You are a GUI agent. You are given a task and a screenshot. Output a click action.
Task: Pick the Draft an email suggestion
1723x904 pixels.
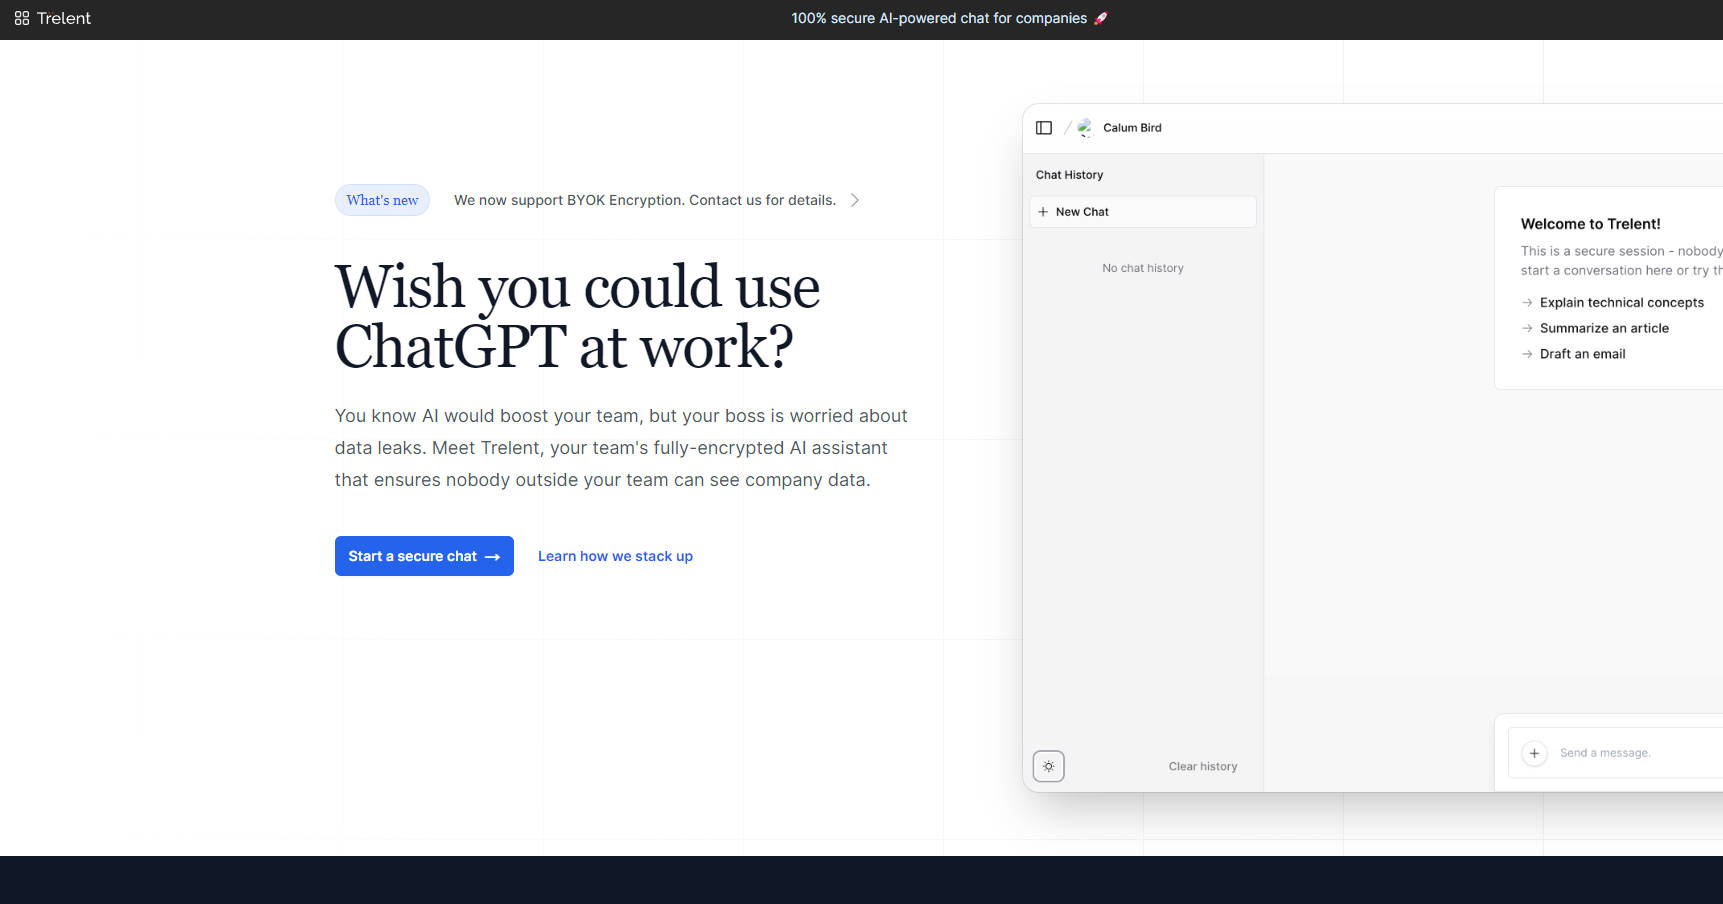coord(1582,354)
